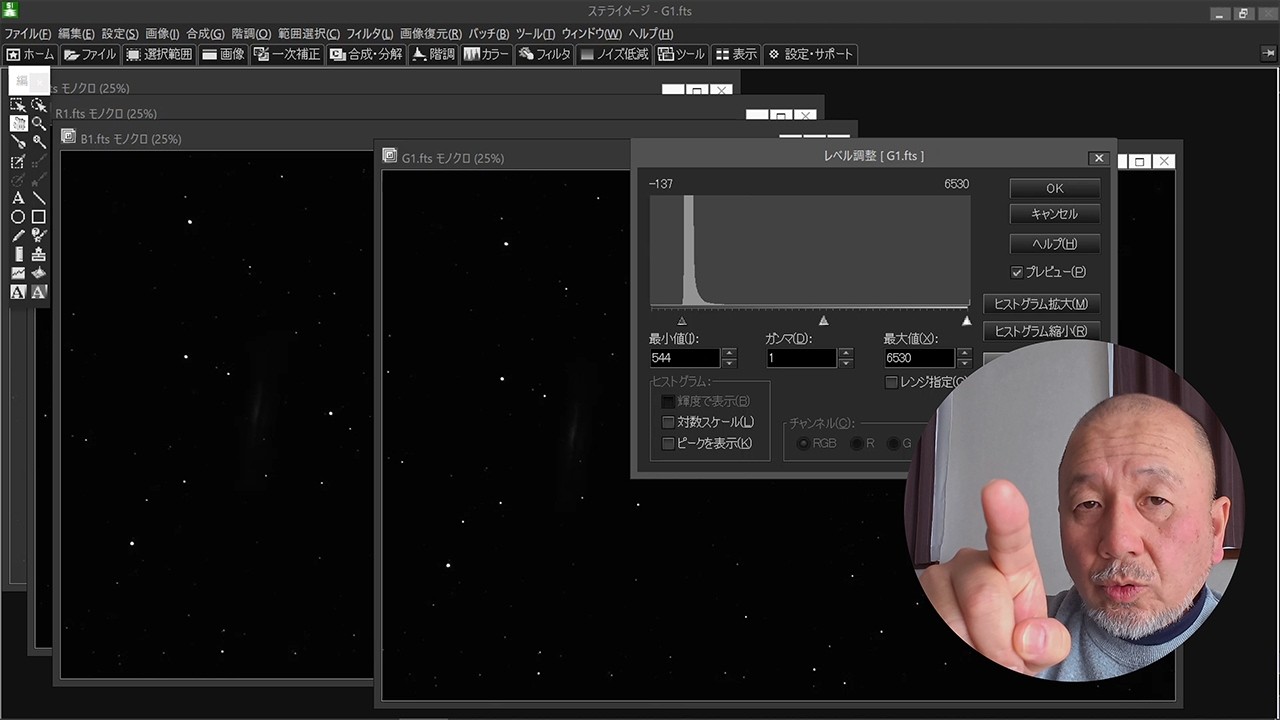Click the gamma midpoint slider triangle
Screen dimensions: 1280x720
point(824,321)
